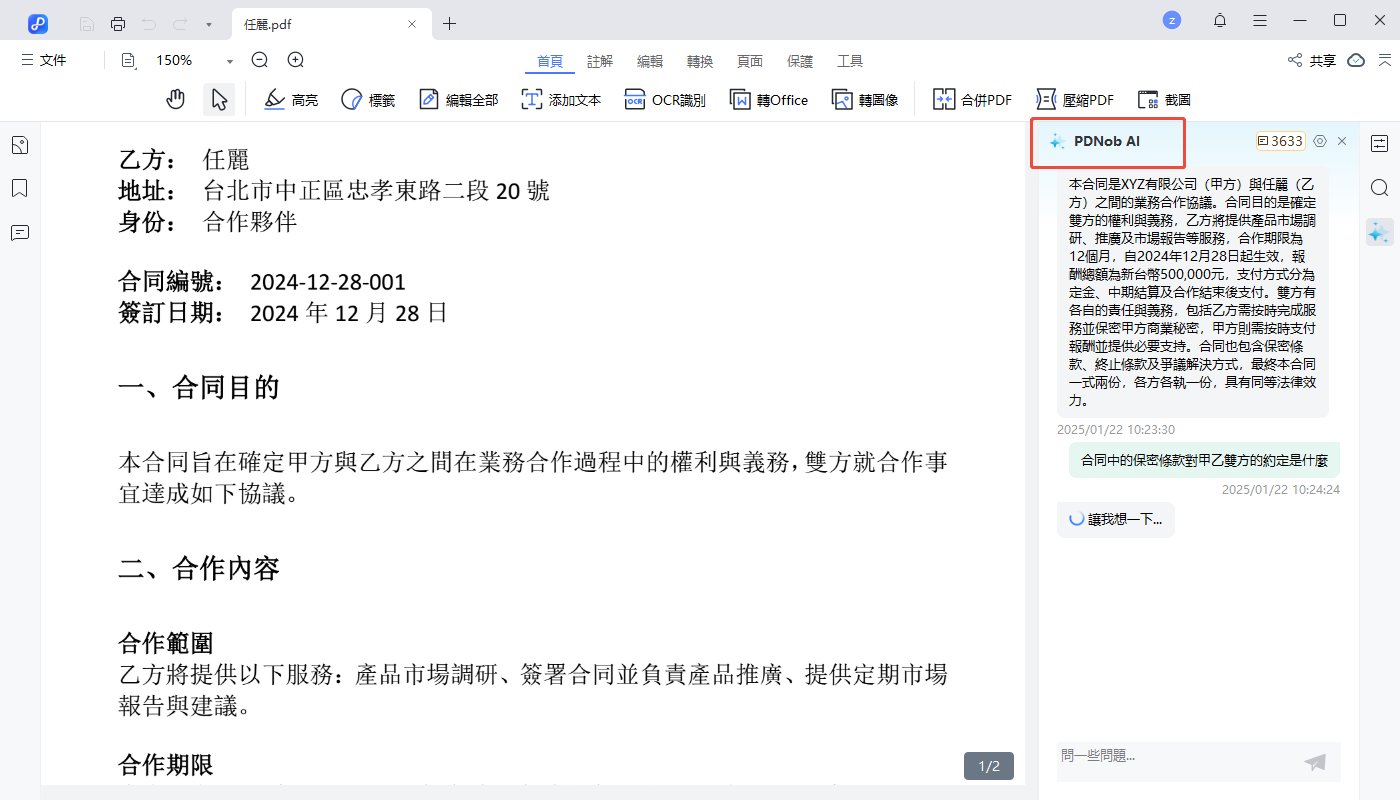Enable the 添加文本 add text mode
Image resolution: width=1400 pixels, height=800 pixels.
(x=560, y=99)
